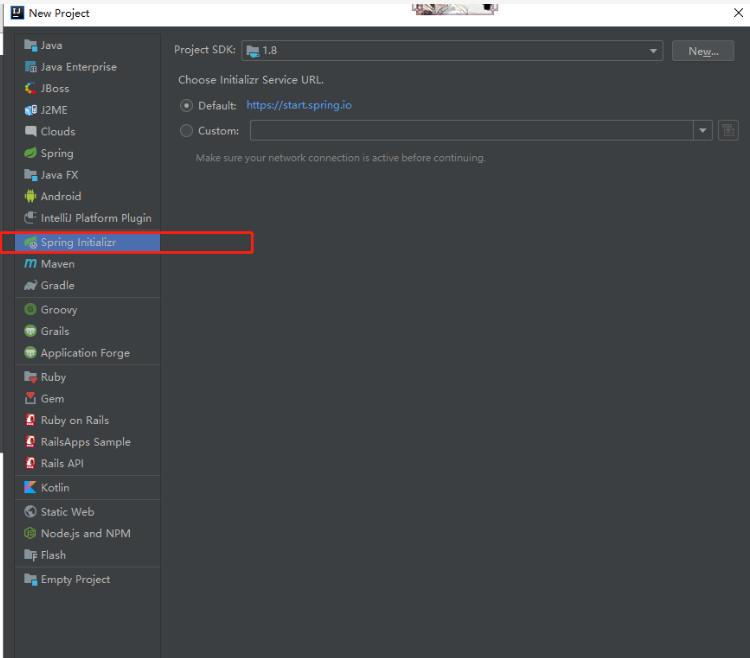Click the Android robot icon
Viewport: 750px width, 658px height.
(x=31, y=196)
